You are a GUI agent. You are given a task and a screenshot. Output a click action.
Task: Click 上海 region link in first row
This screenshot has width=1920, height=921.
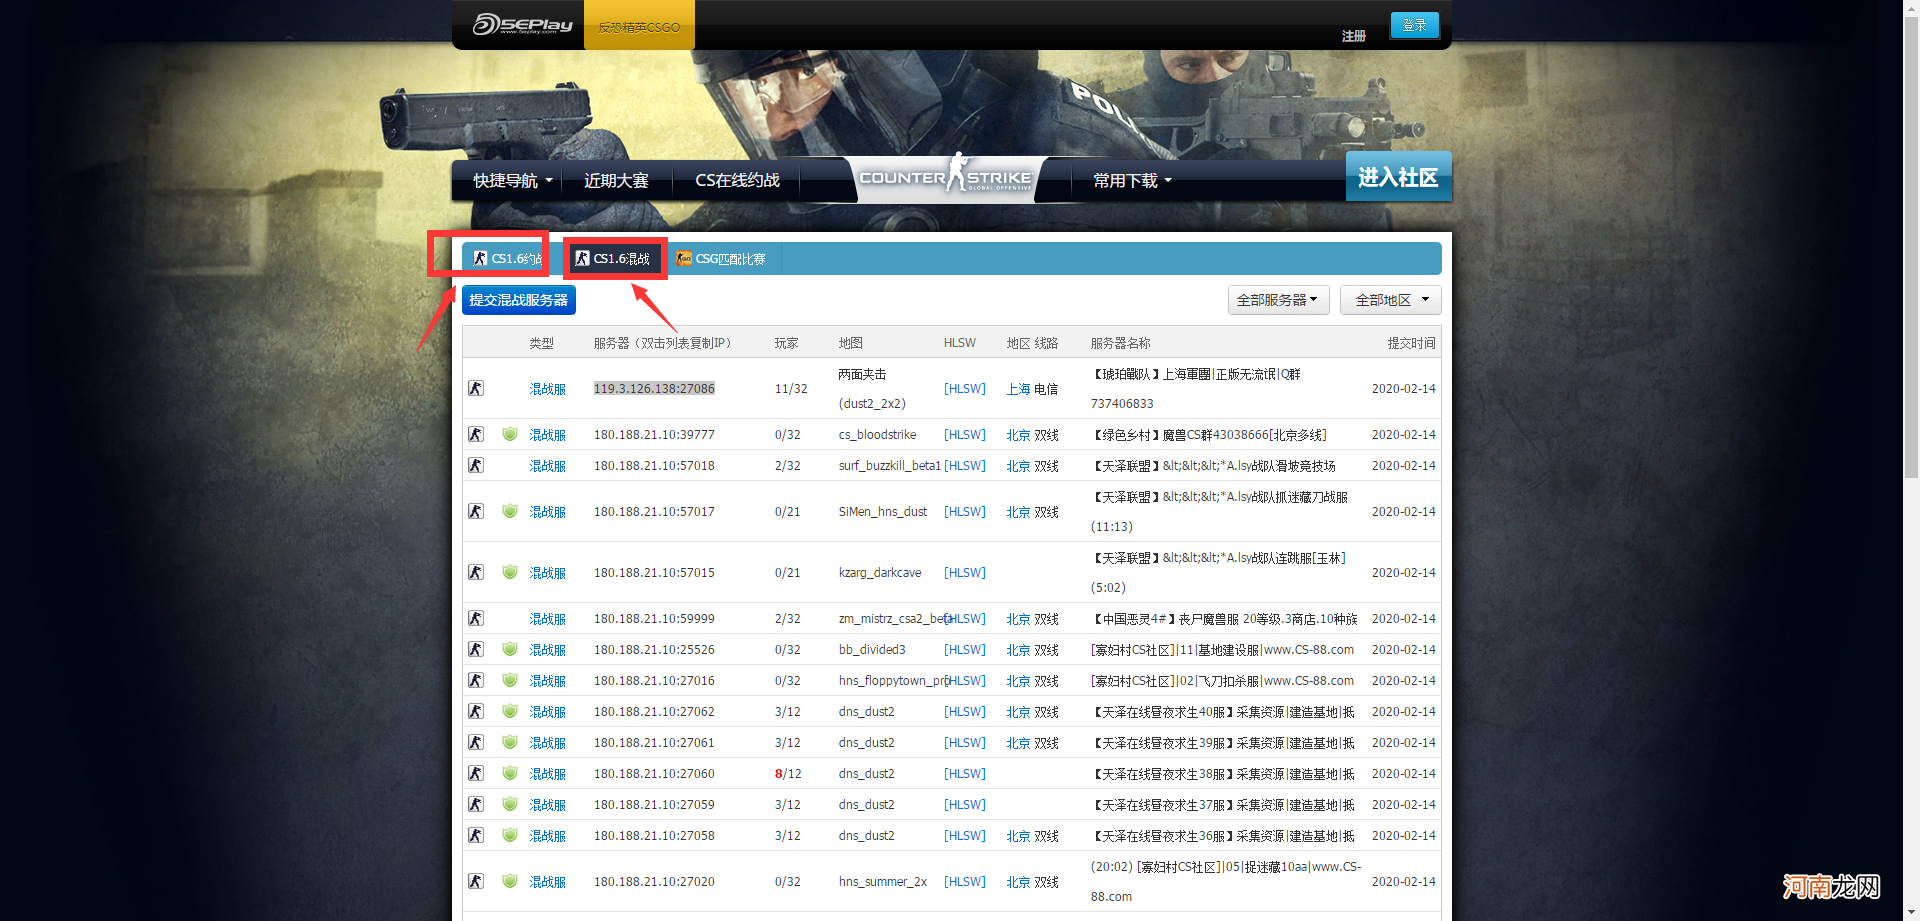(x=1018, y=389)
